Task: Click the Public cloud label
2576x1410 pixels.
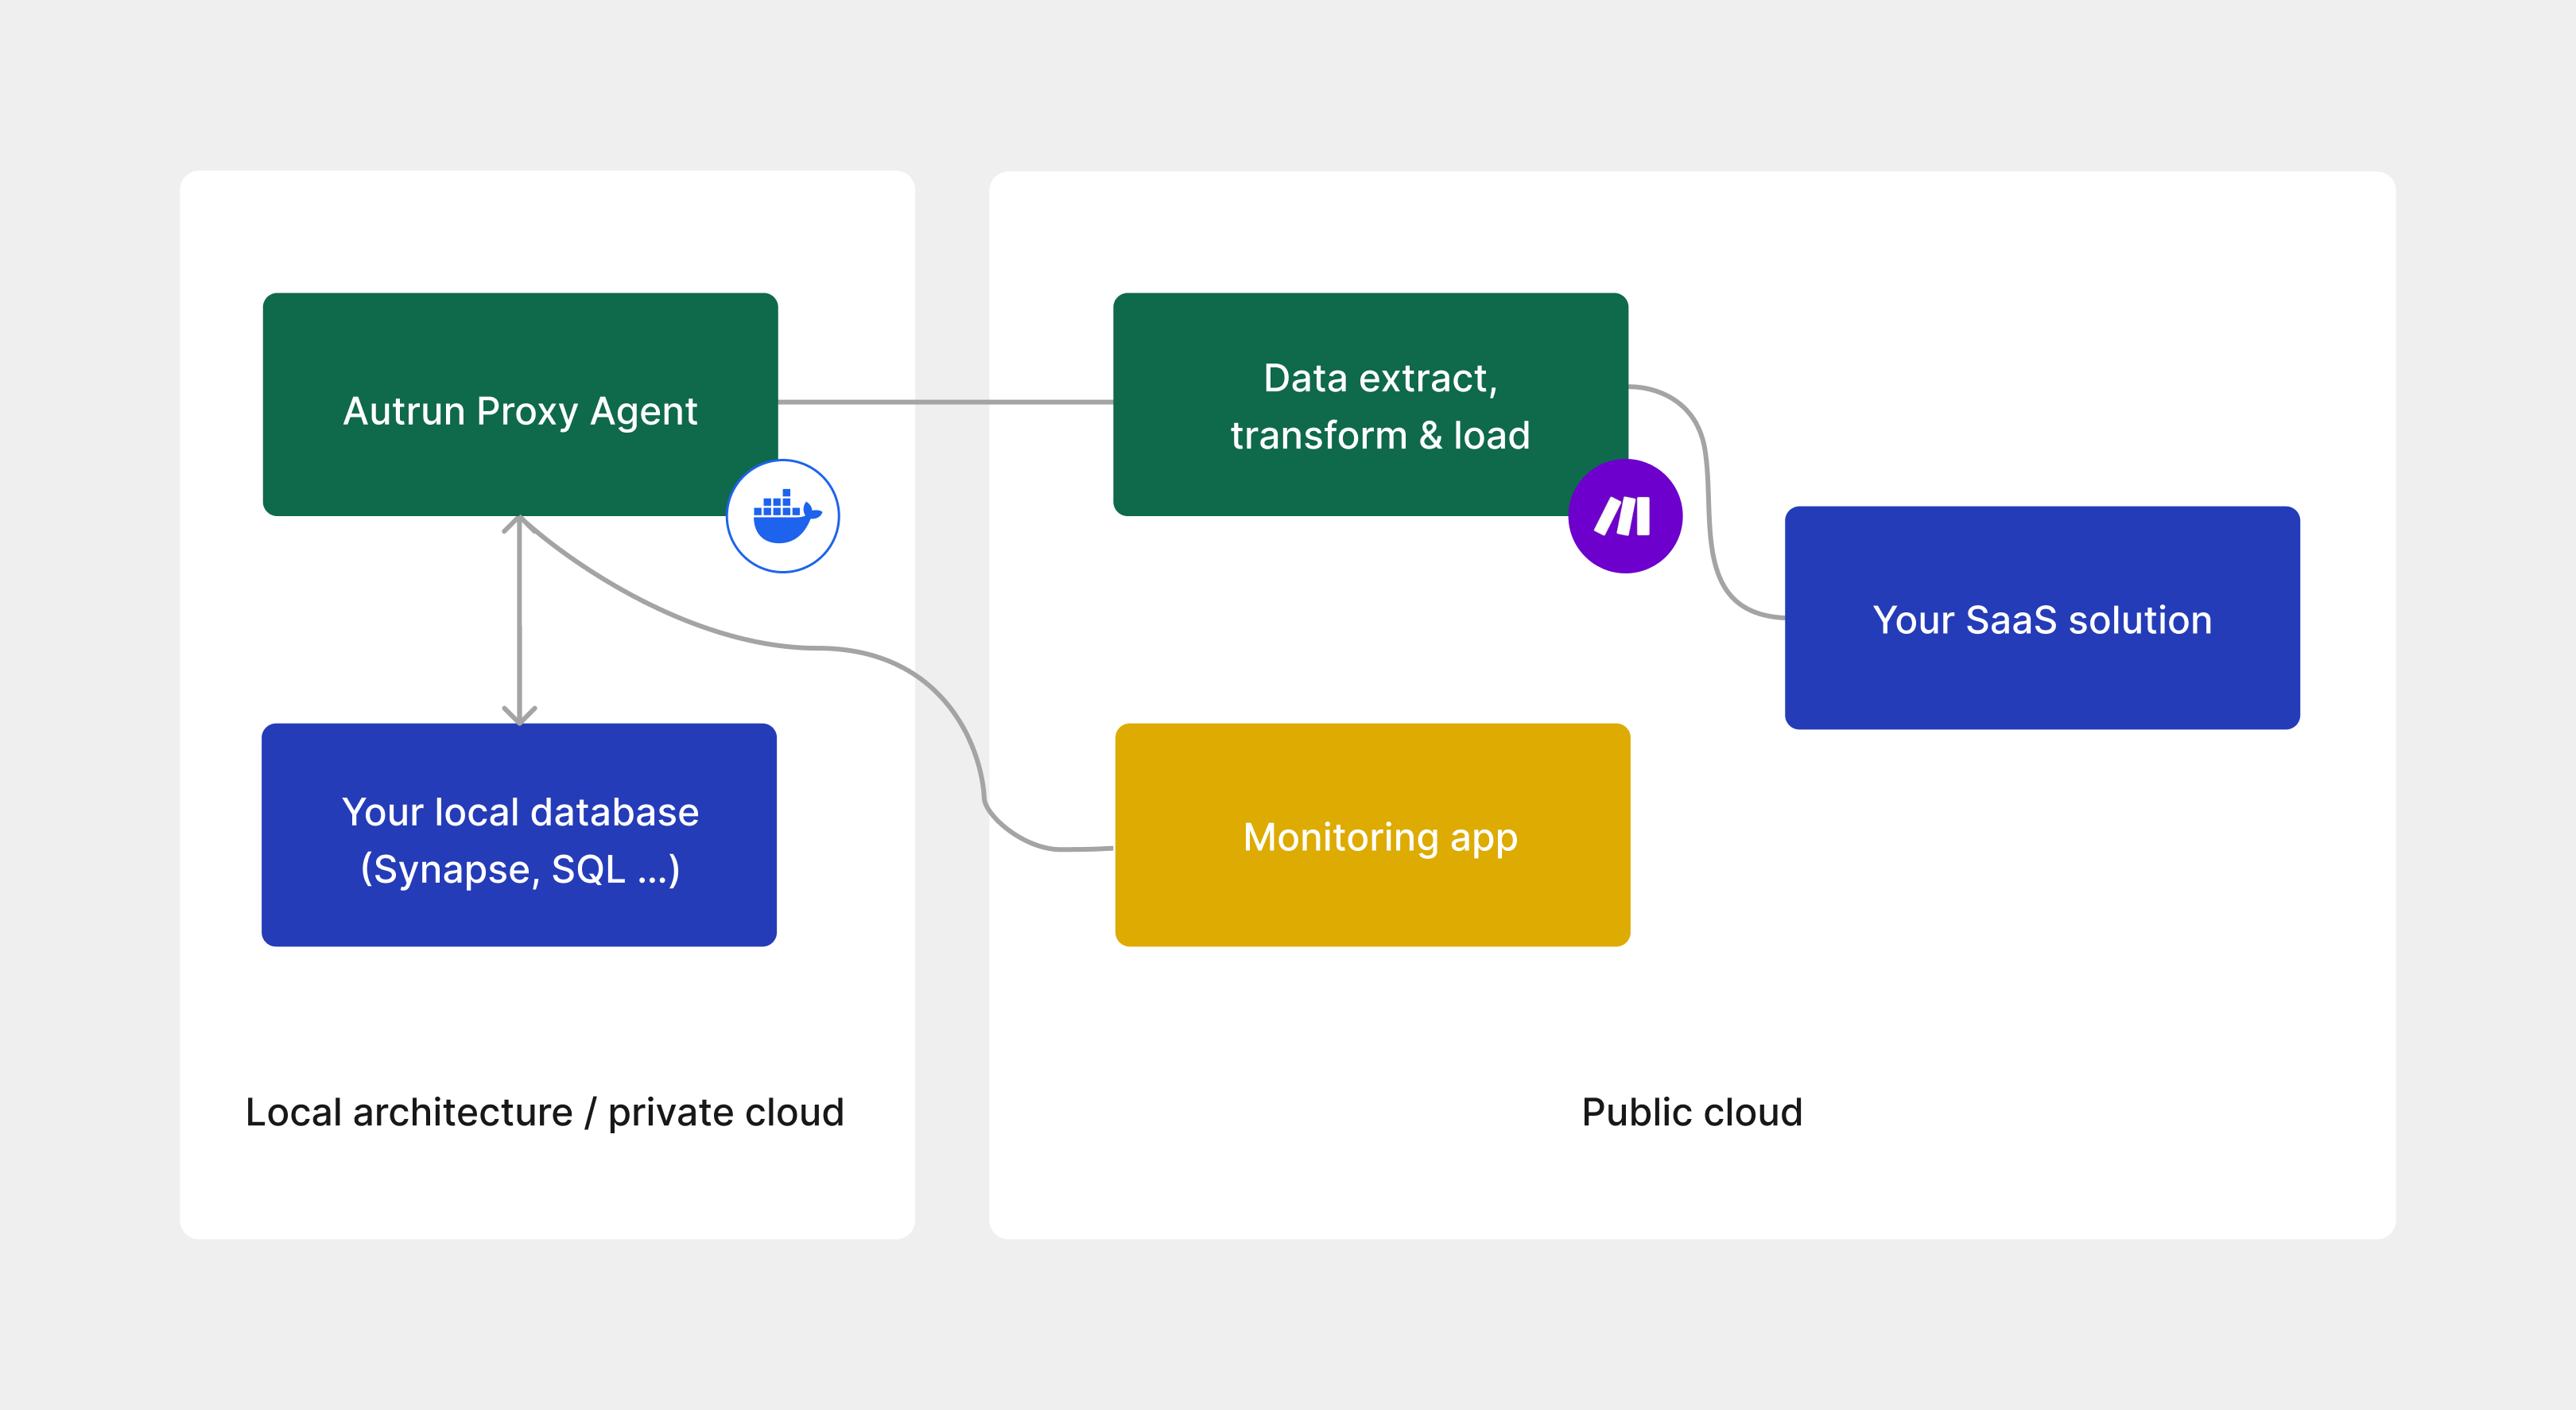Action: coord(1691,1112)
